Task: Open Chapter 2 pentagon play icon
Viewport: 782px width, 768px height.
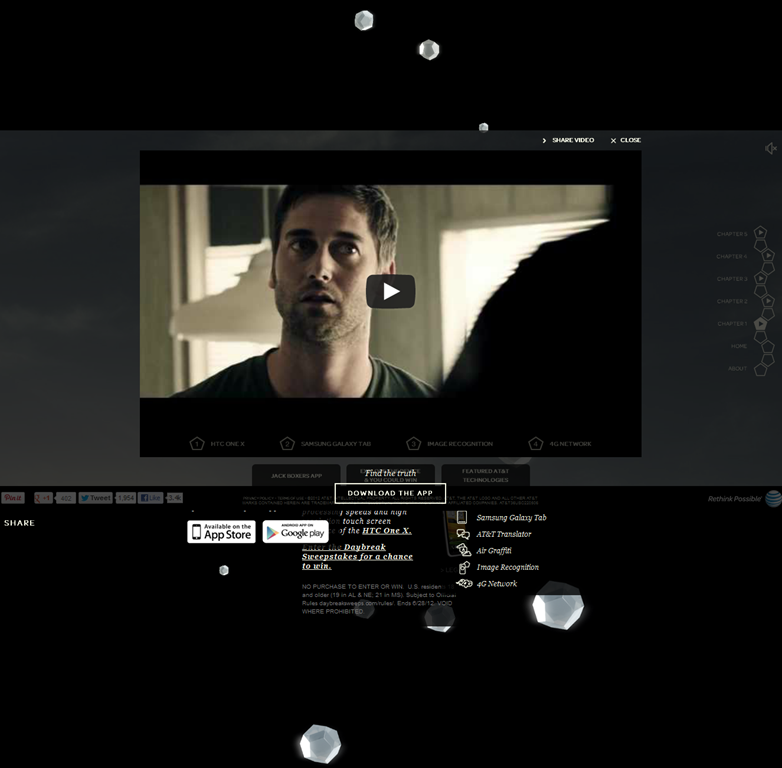Action: pos(768,300)
